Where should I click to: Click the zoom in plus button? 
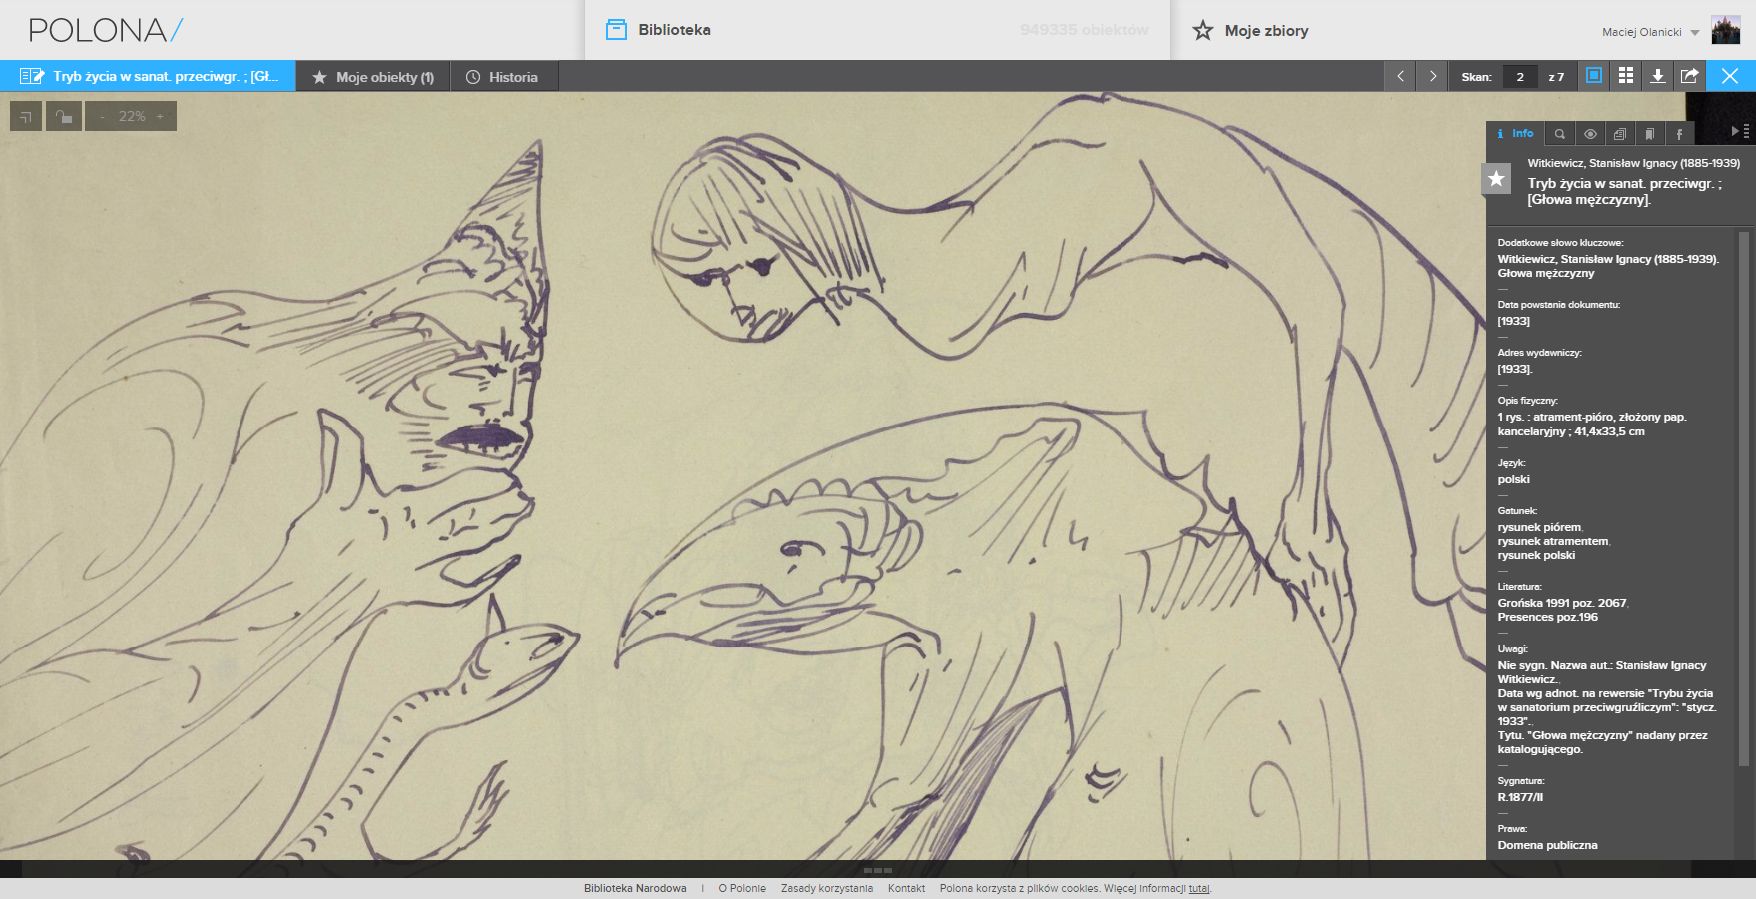[x=160, y=116]
